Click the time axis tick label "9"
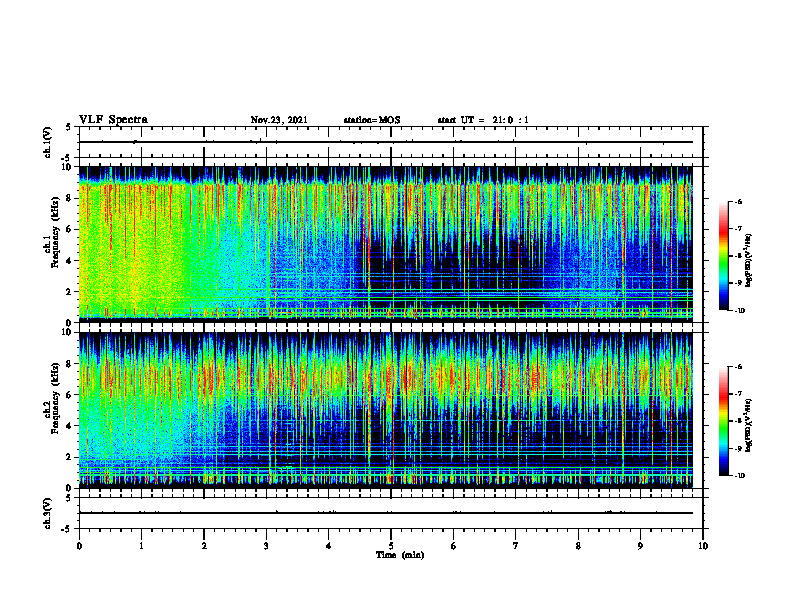The width and height of the screenshot is (792, 612). [x=640, y=546]
